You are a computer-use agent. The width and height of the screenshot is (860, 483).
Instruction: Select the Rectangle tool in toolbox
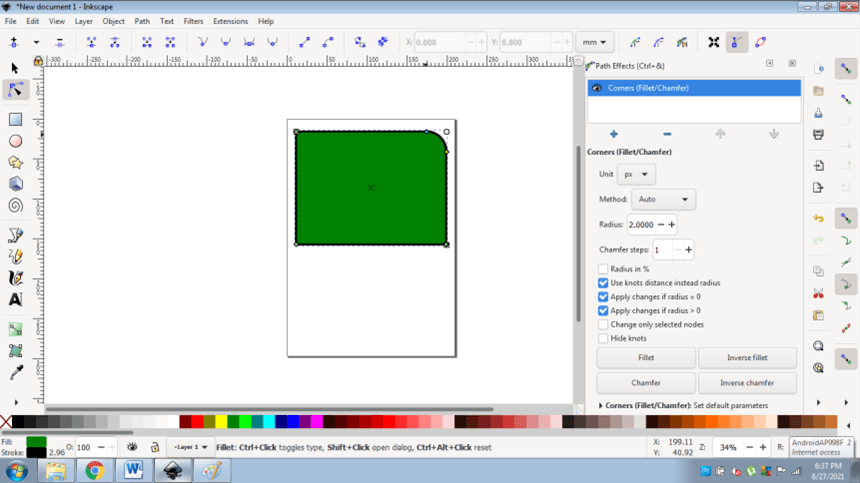[15, 119]
